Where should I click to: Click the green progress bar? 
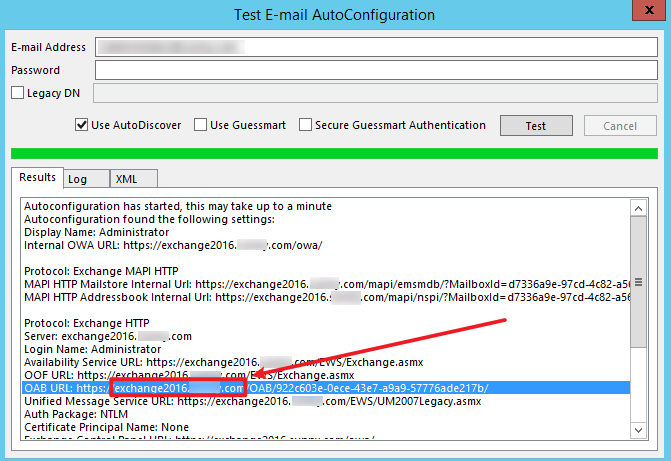point(334,153)
